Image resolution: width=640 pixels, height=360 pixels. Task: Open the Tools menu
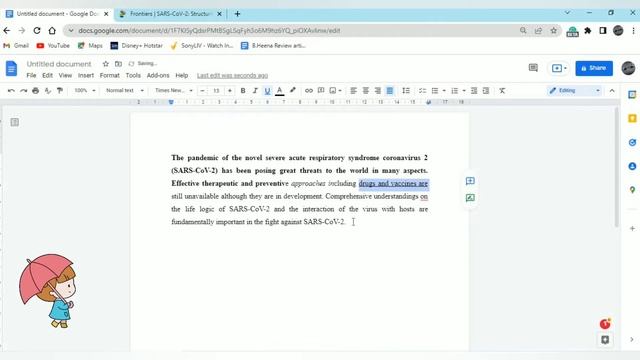[x=133, y=76]
